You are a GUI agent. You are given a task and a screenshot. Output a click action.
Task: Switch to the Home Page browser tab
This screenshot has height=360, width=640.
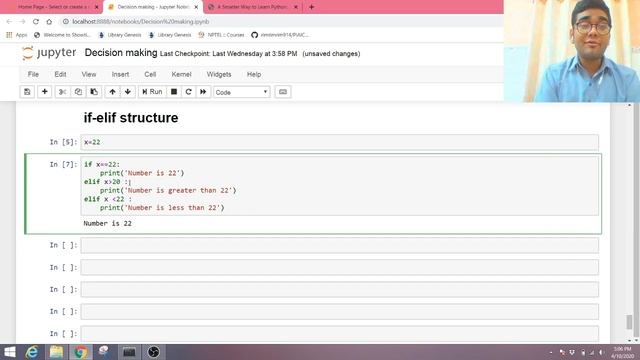53,7
